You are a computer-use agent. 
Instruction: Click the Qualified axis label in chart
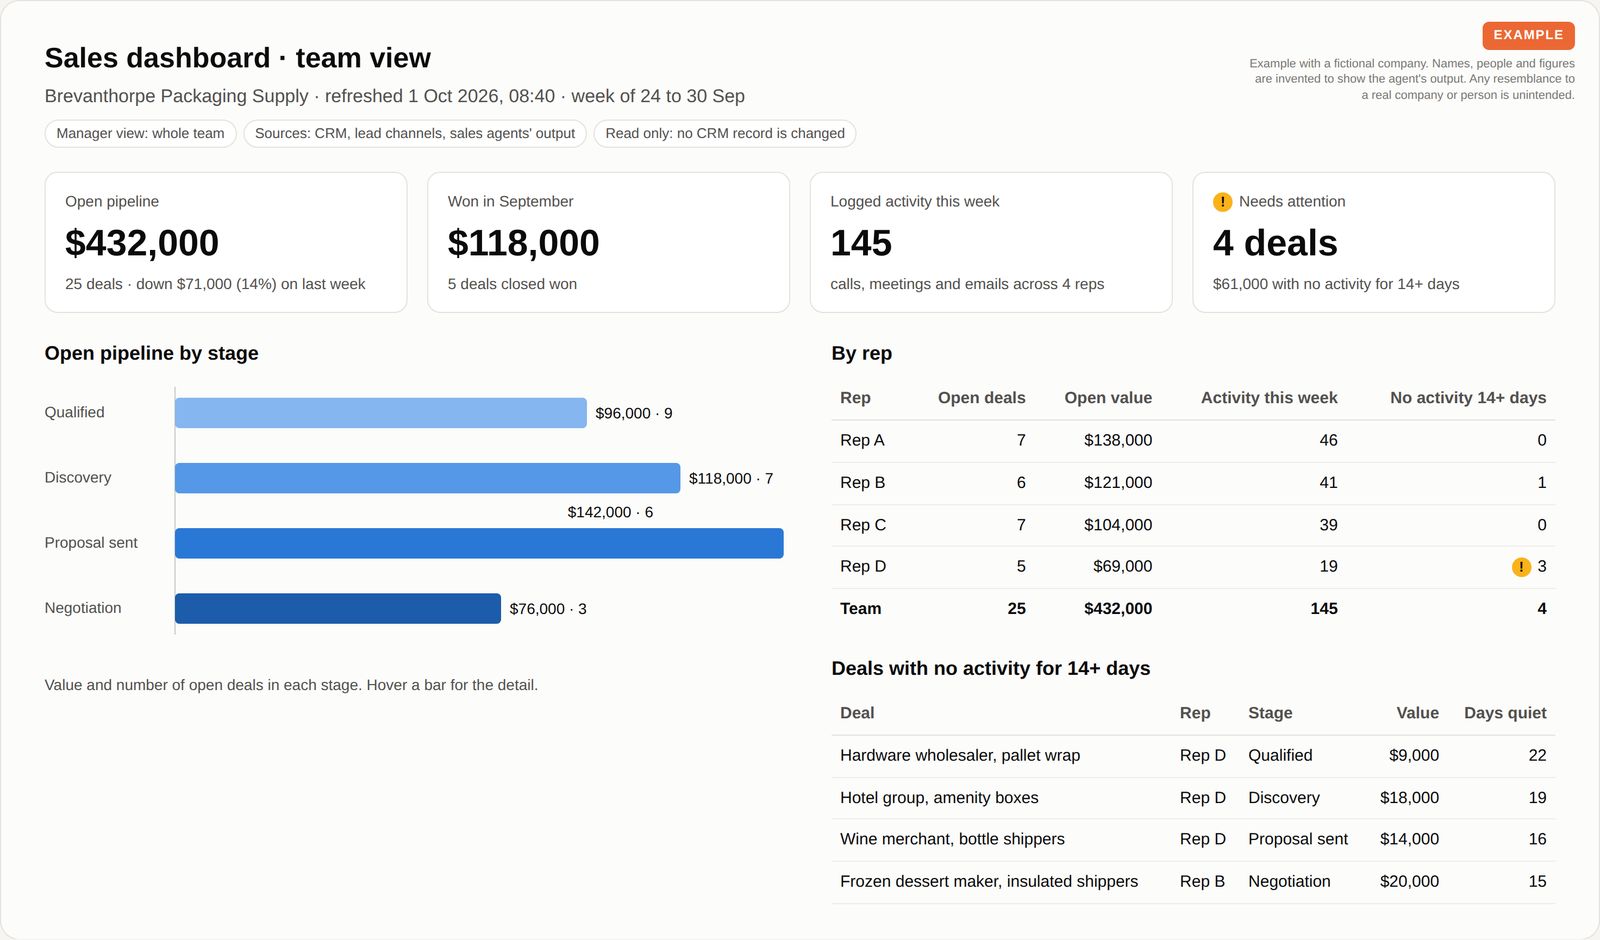point(74,412)
